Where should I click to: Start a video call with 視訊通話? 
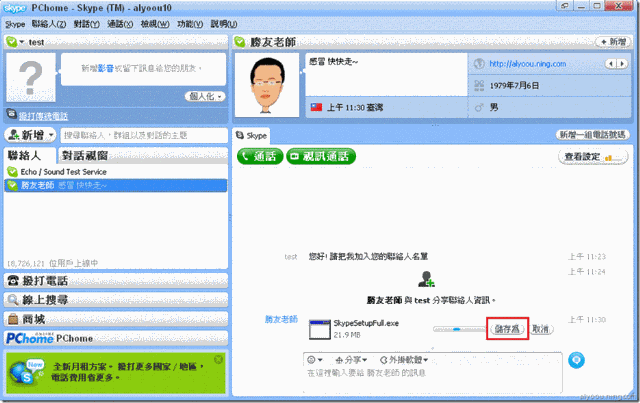321,156
